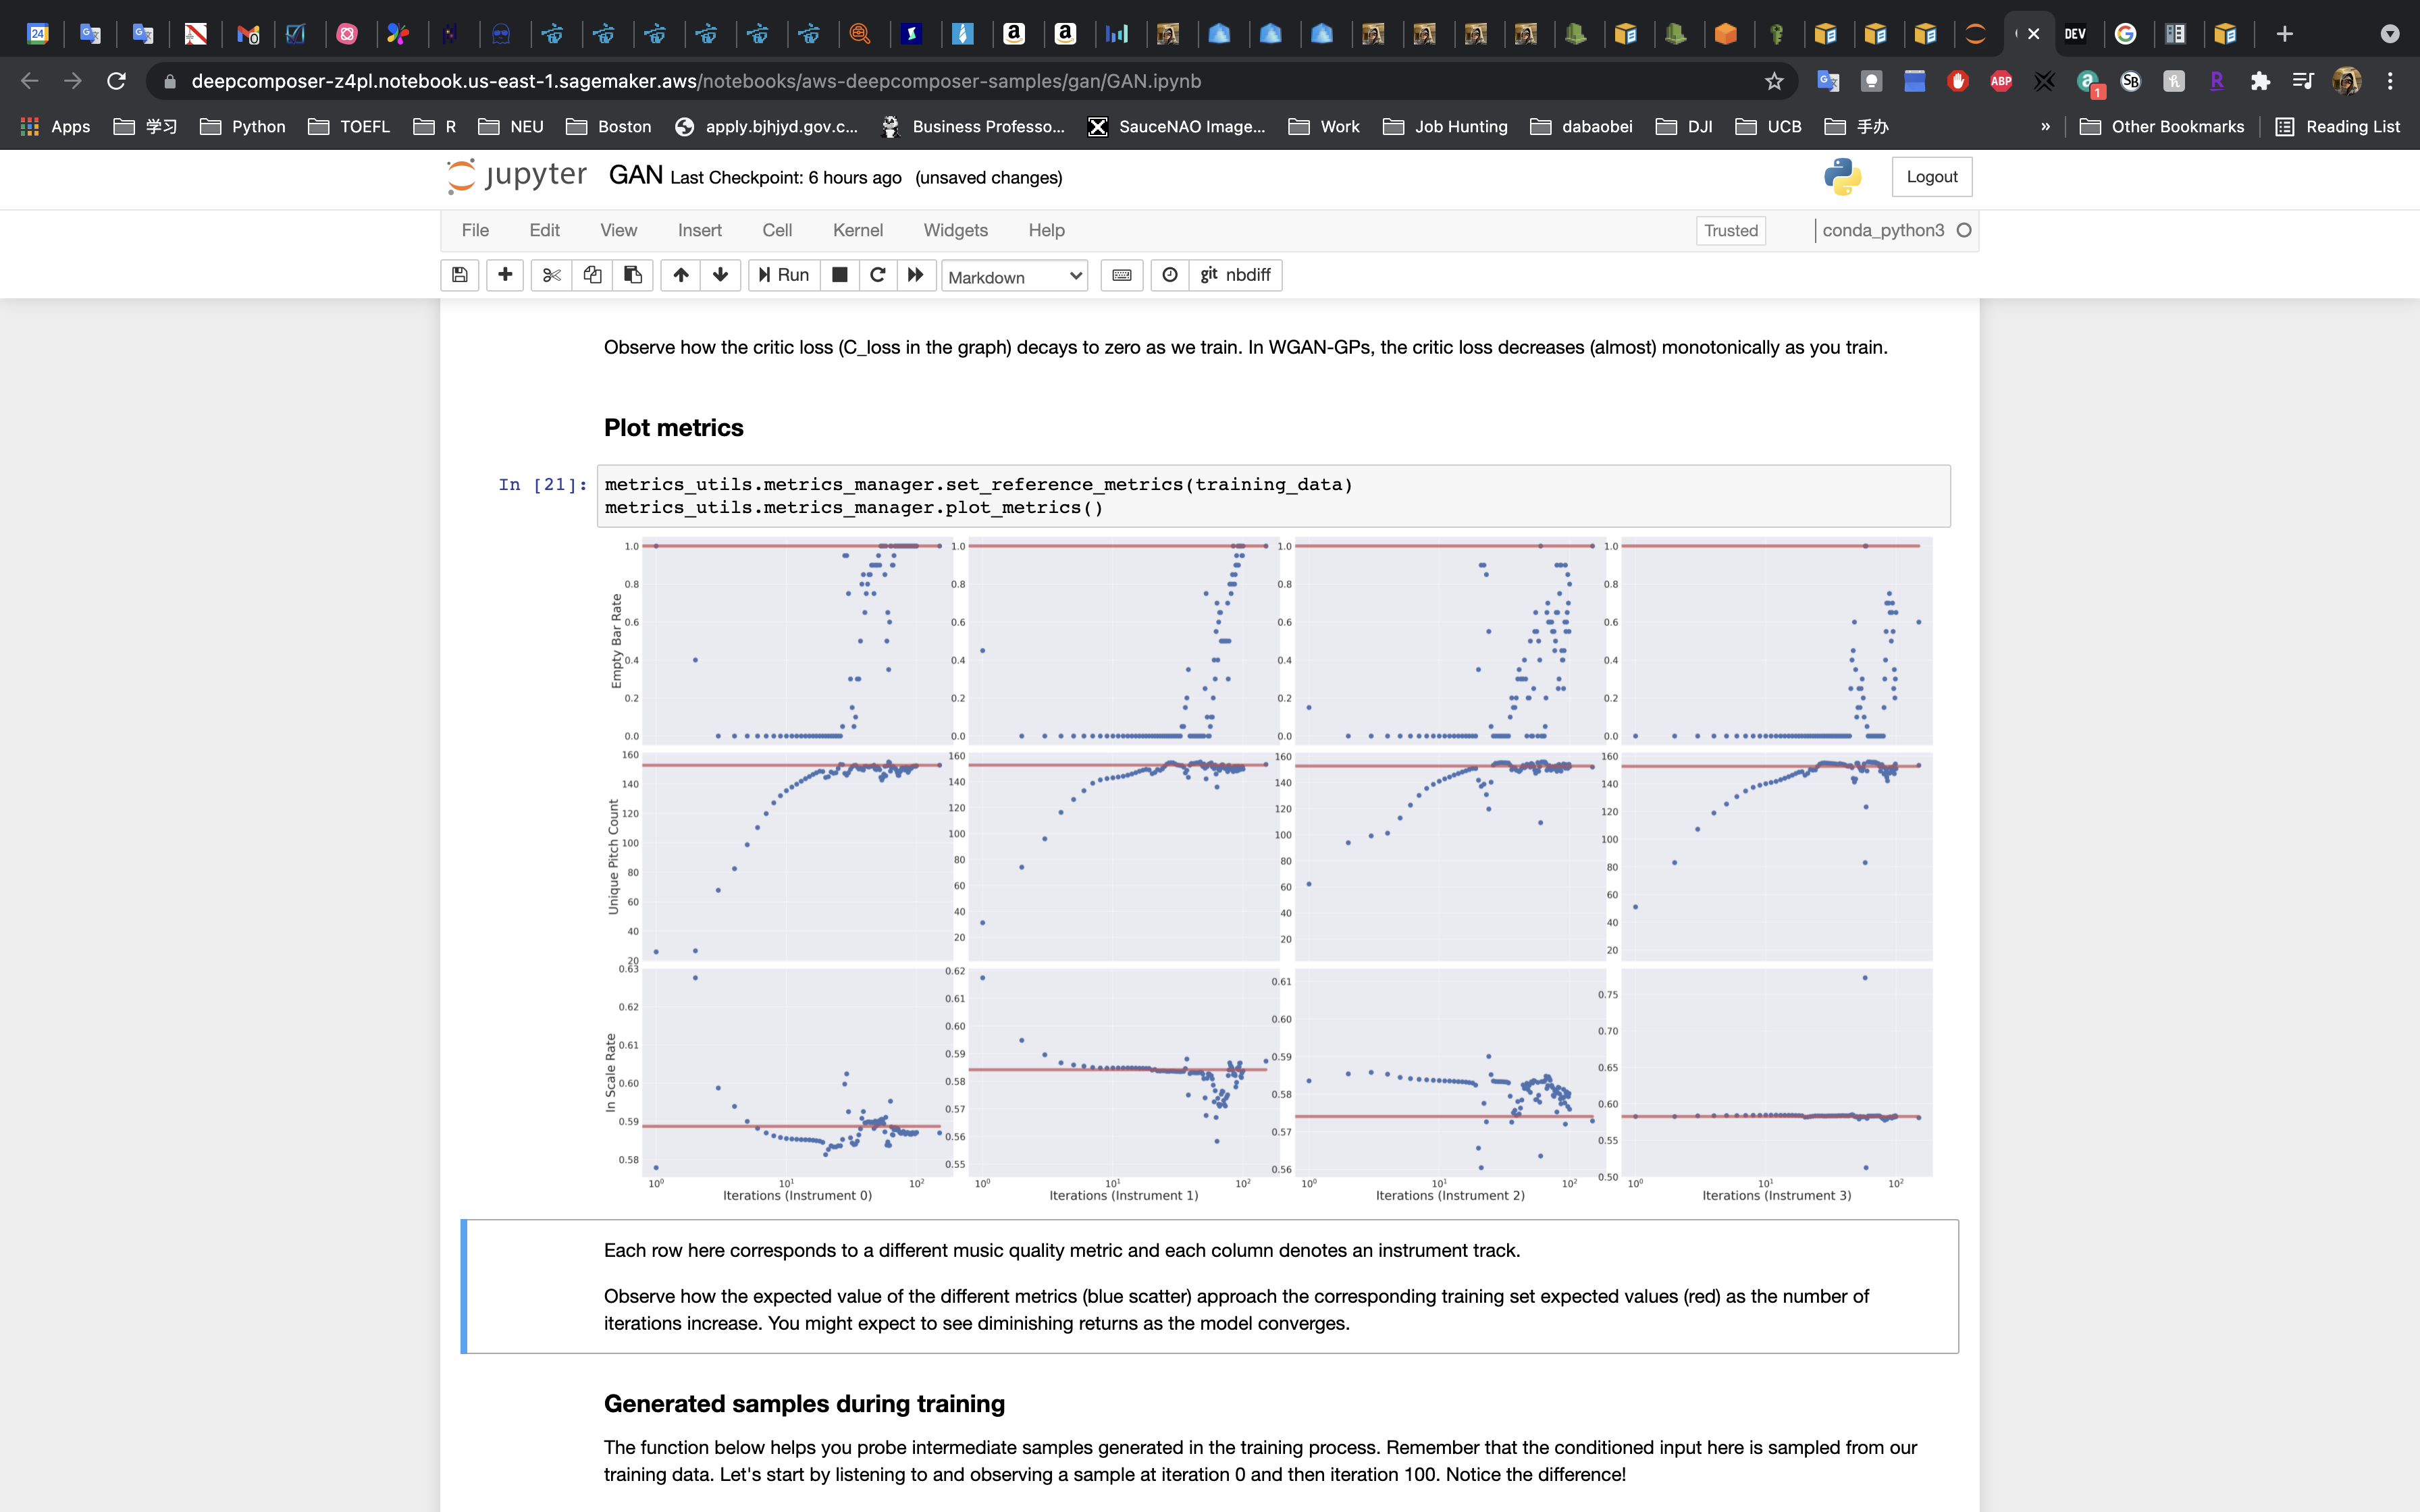Toggle the Trusted notebook indicator
Viewport: 2420px width, 1512px height.
click(1730, 231)
